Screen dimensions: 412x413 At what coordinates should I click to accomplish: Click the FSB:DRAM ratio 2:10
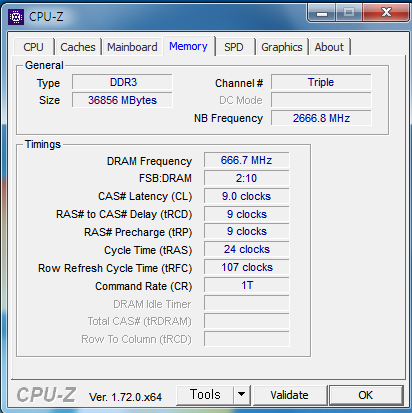pos(247,178)
